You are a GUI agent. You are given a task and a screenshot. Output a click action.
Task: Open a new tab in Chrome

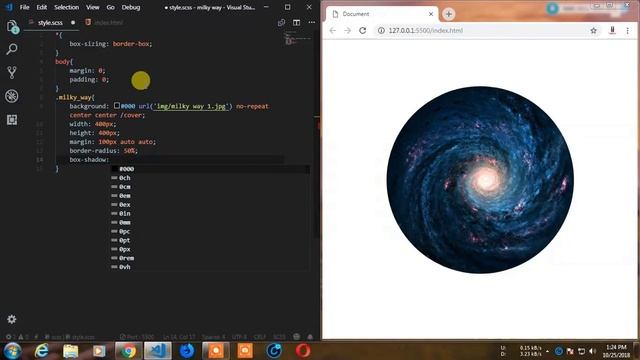coord(449,14)
